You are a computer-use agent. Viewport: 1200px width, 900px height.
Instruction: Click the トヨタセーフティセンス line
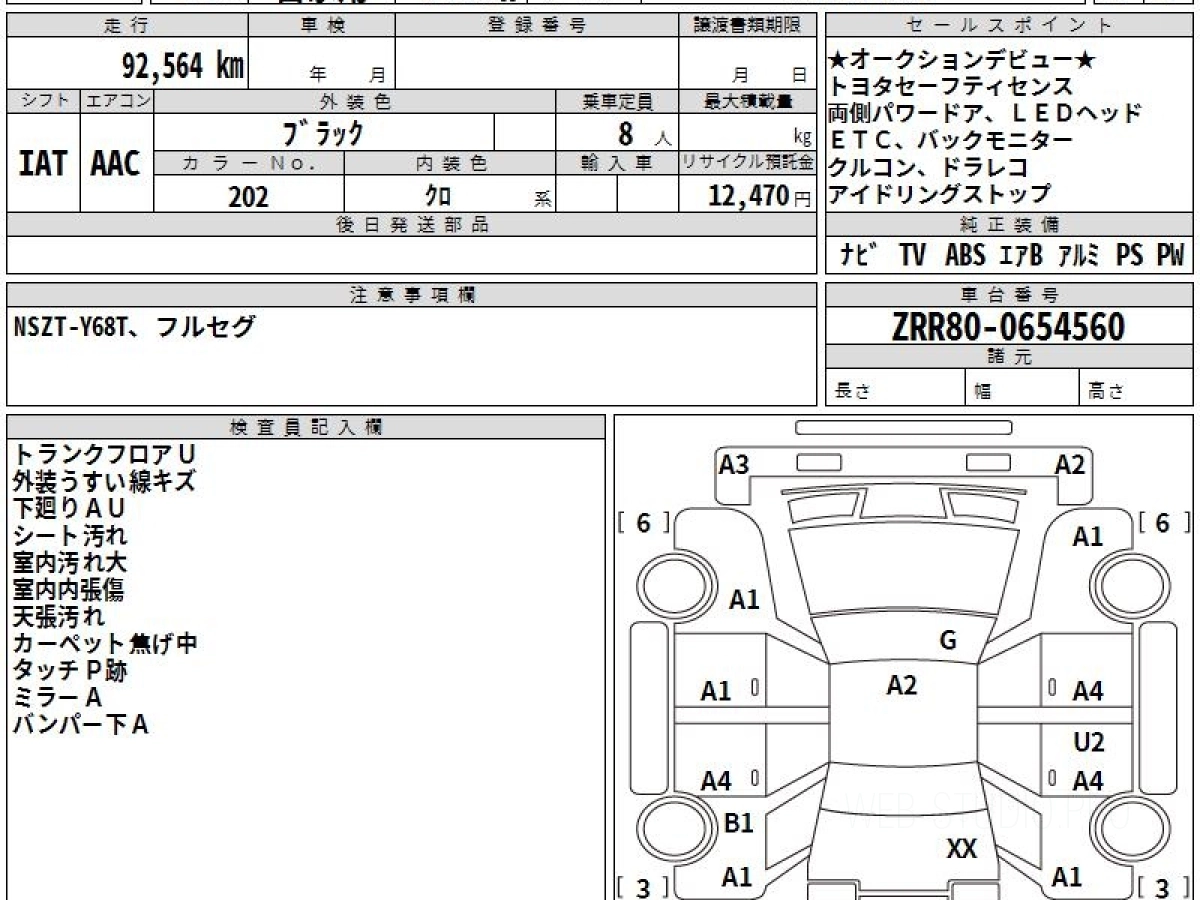[951, 87]
